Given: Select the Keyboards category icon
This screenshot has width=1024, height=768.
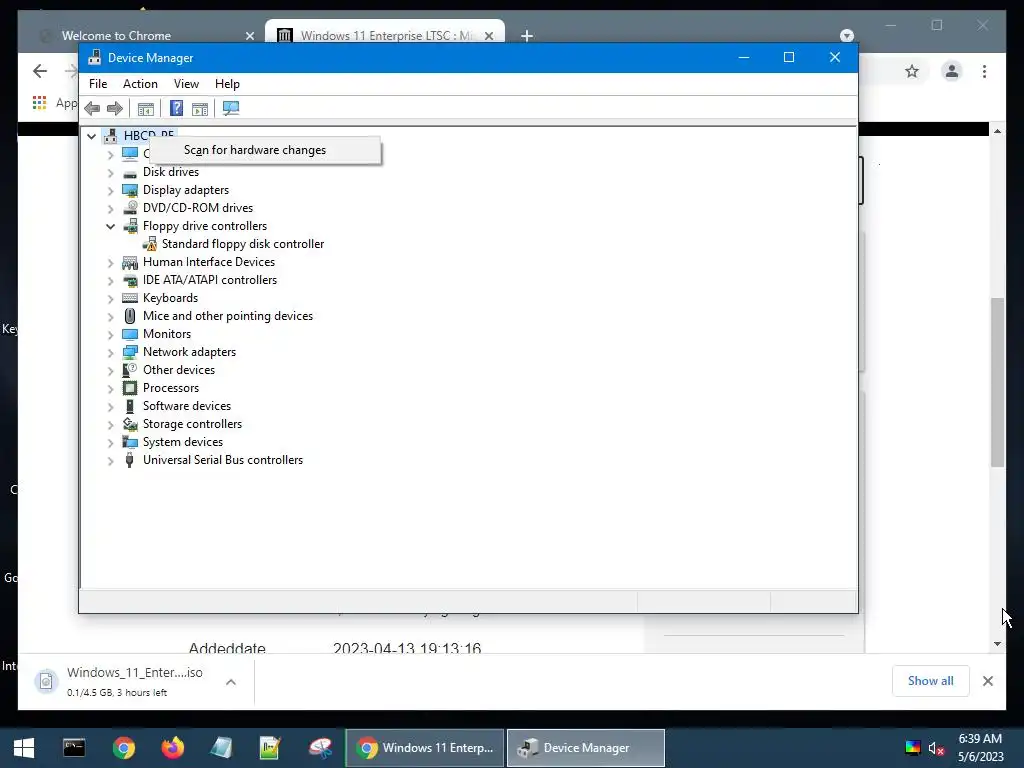Looking at the screenshot, I should (130, 298).
